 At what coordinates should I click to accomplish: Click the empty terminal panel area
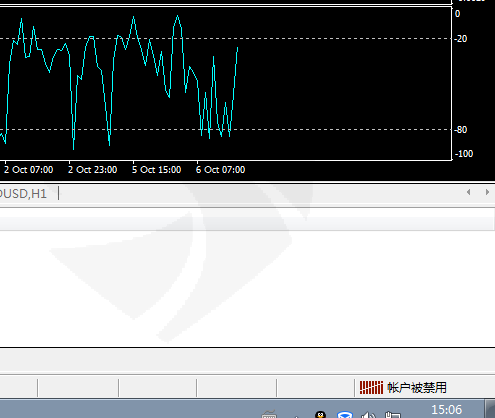pos(247,288)
